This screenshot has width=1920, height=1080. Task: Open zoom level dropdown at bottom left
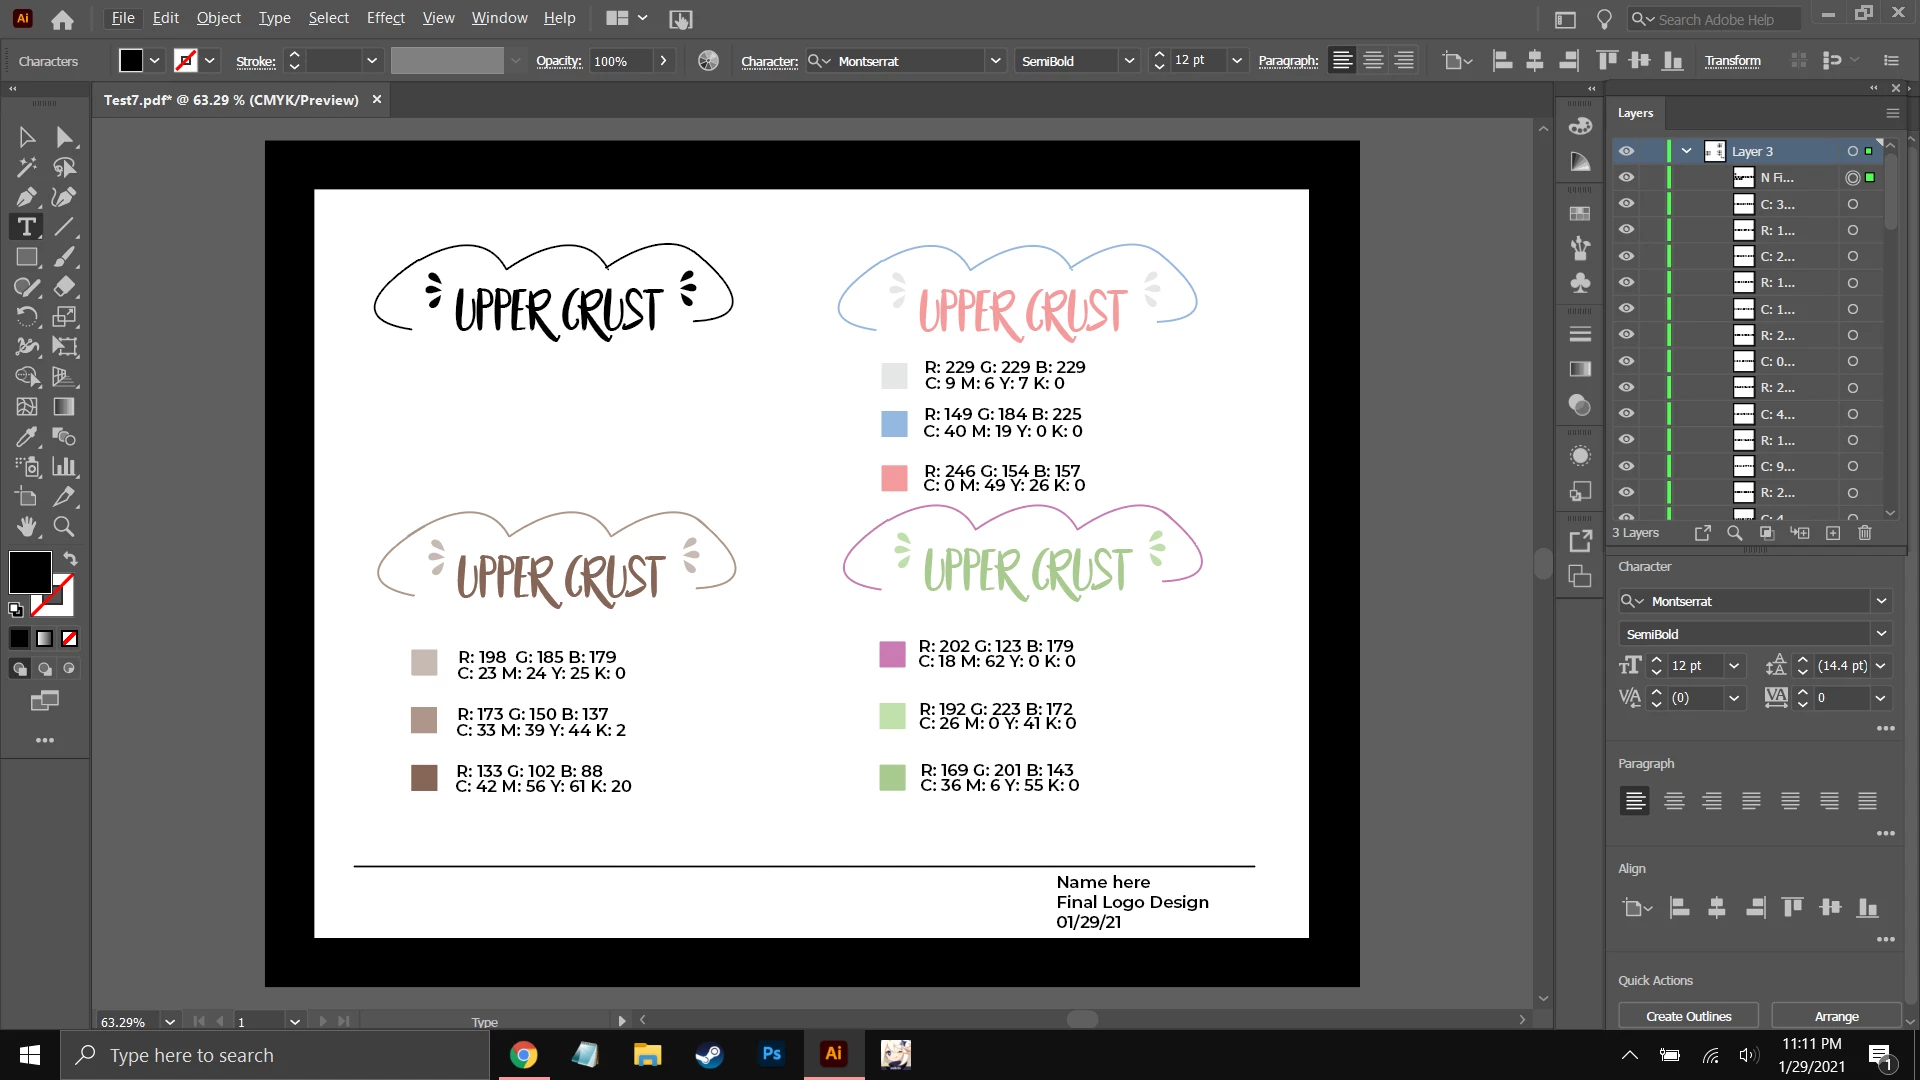point(170,1021)
